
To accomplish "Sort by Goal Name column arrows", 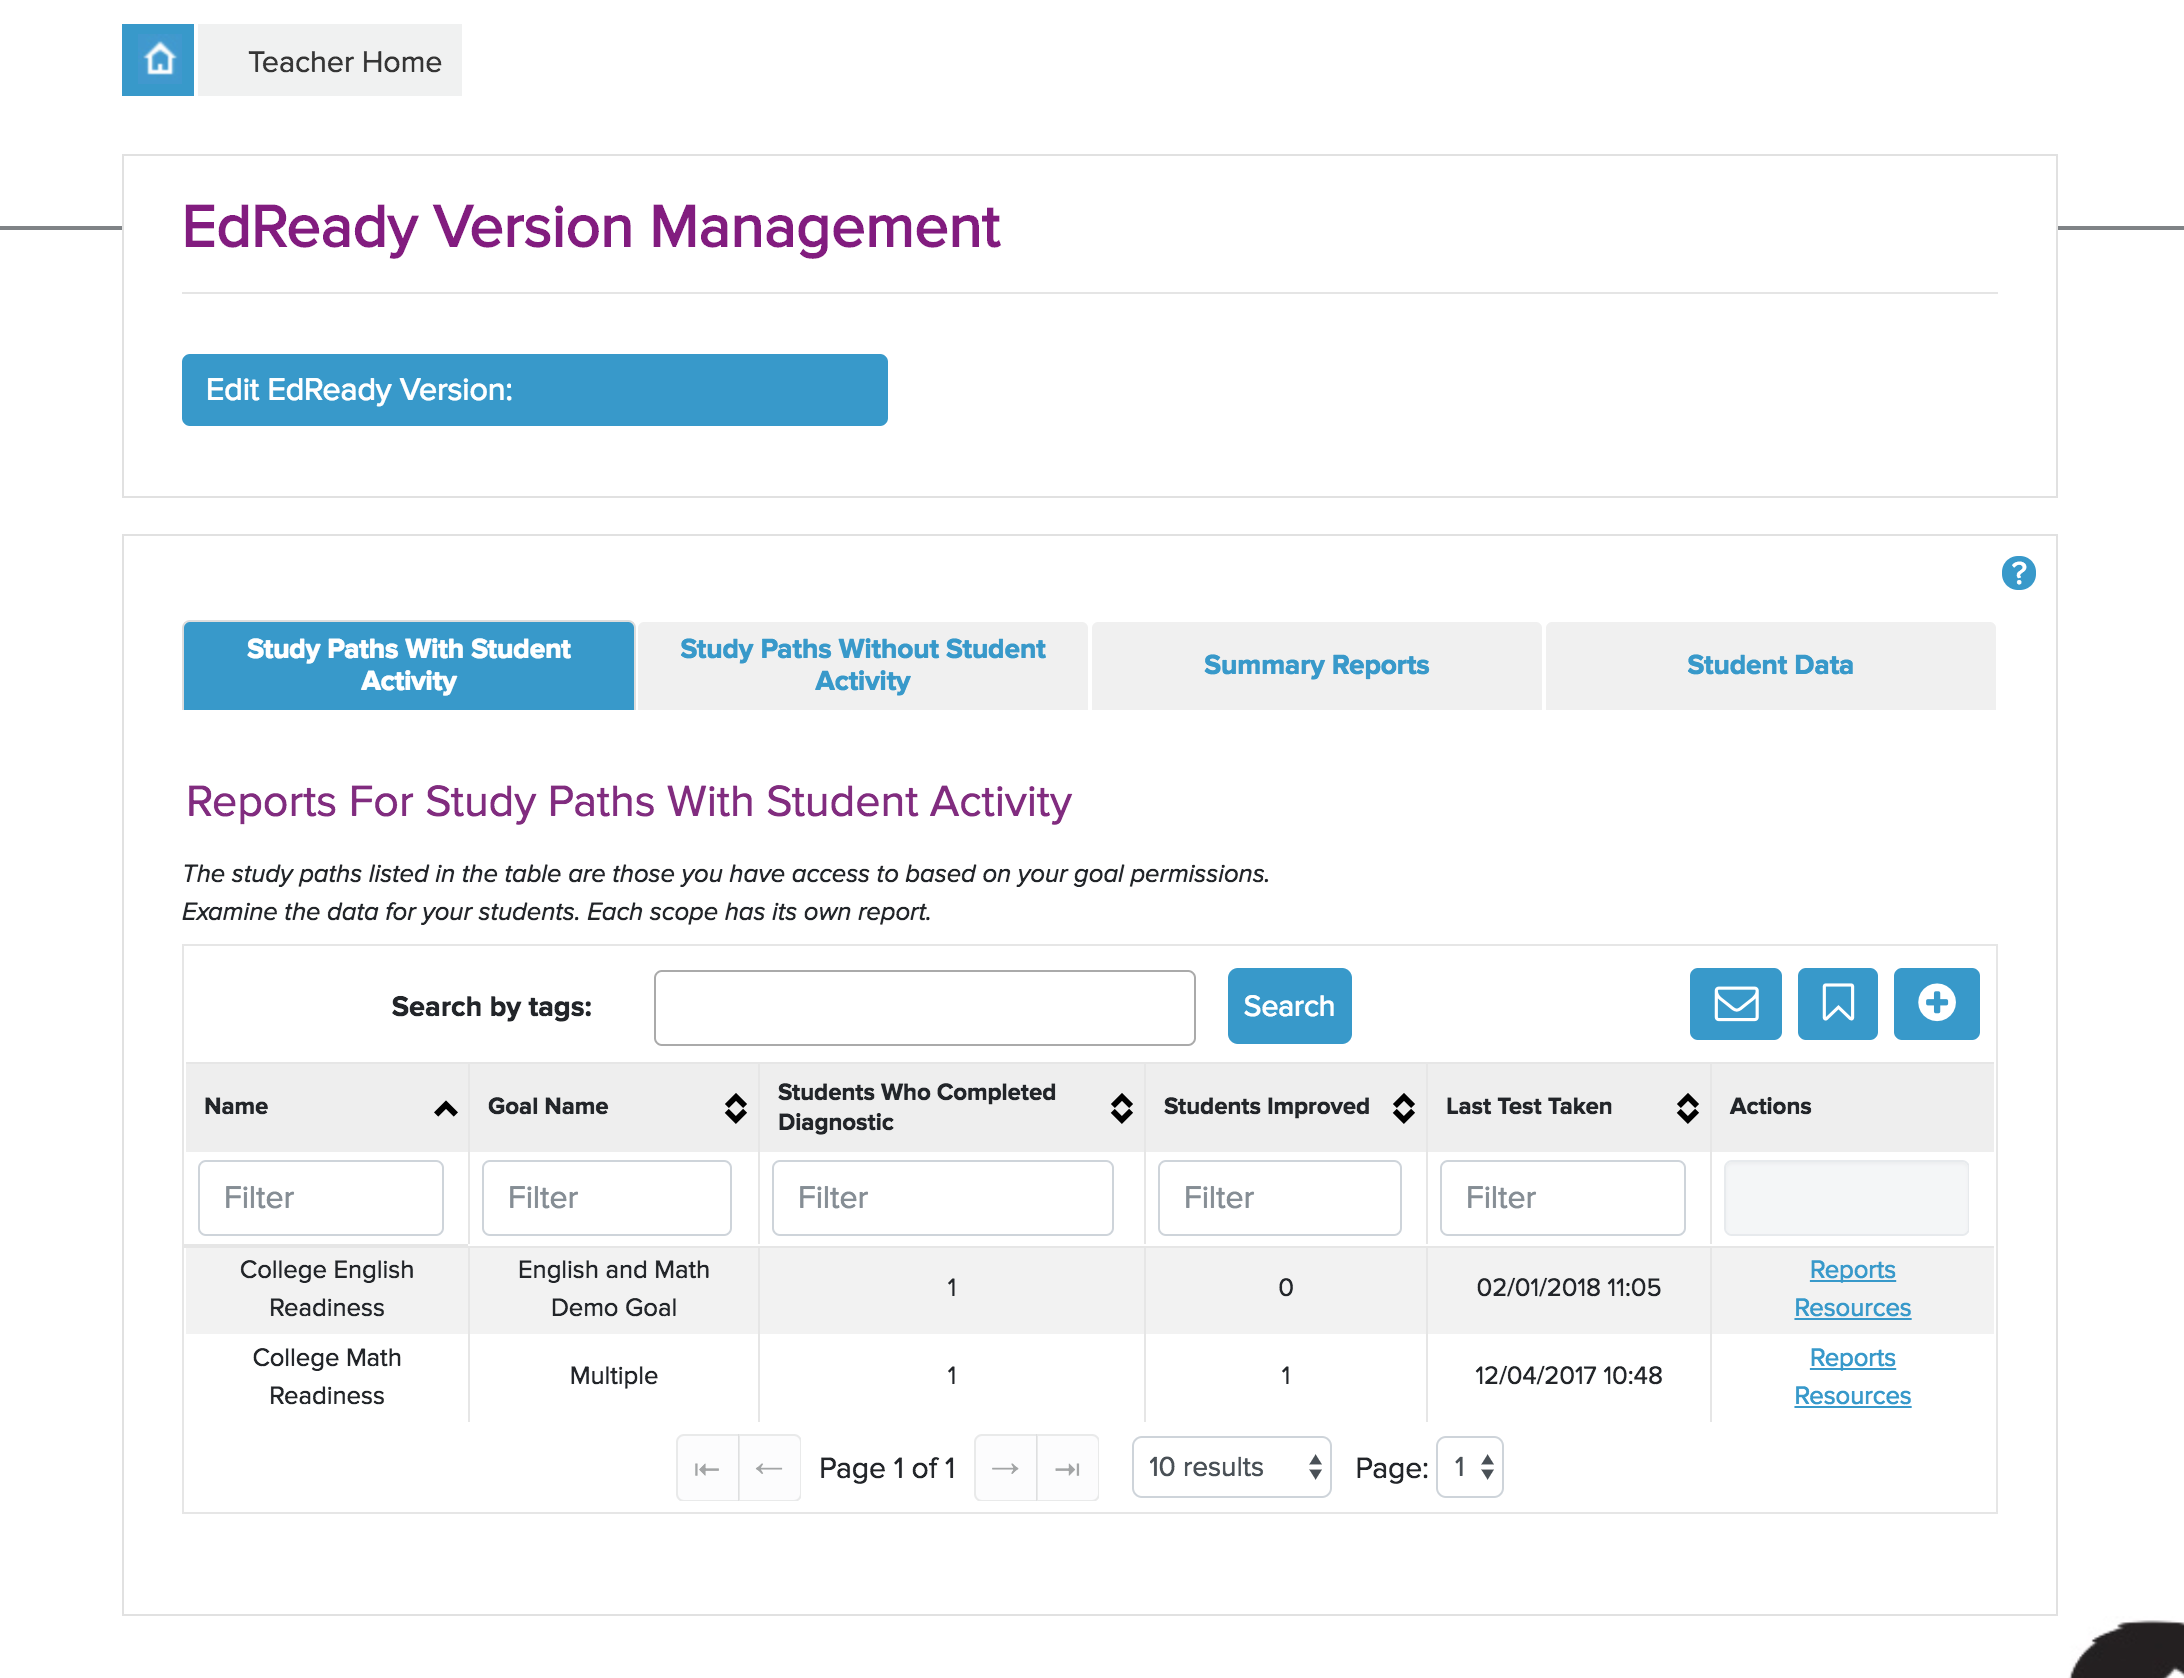I will (x=736, y=1108).
